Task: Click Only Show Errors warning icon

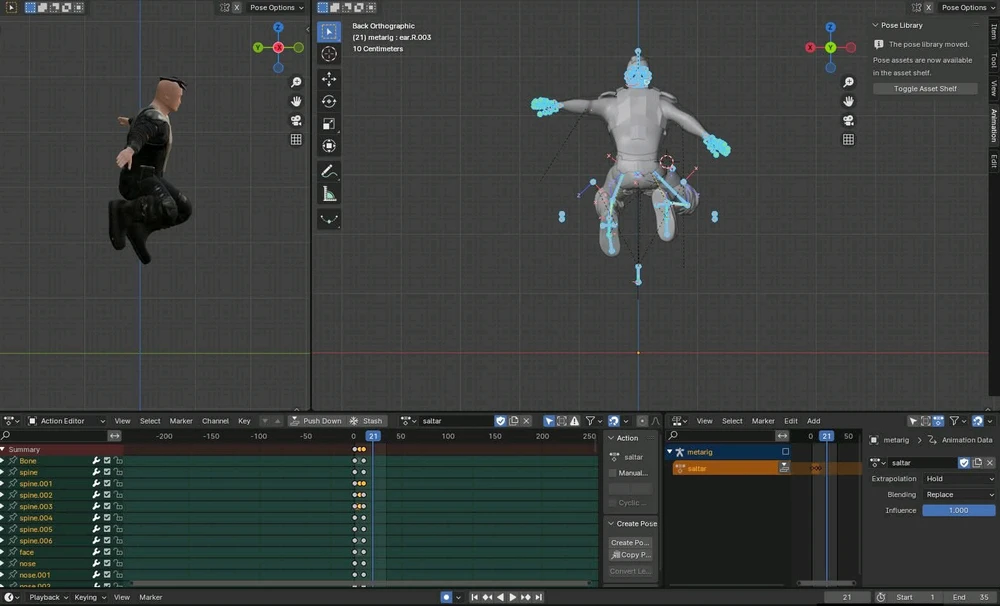Action: click(x=575, y=421)
